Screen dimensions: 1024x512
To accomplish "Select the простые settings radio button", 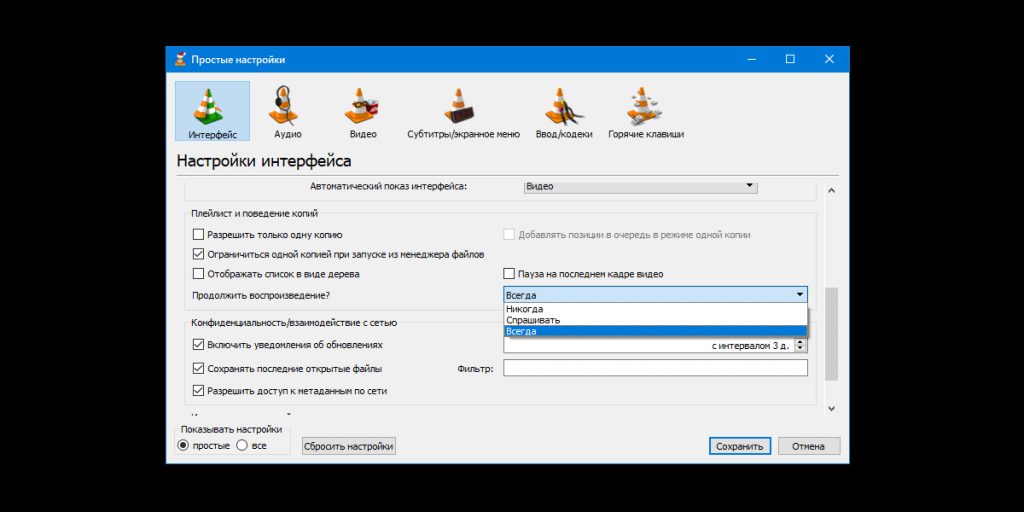I will pos(184,445).
